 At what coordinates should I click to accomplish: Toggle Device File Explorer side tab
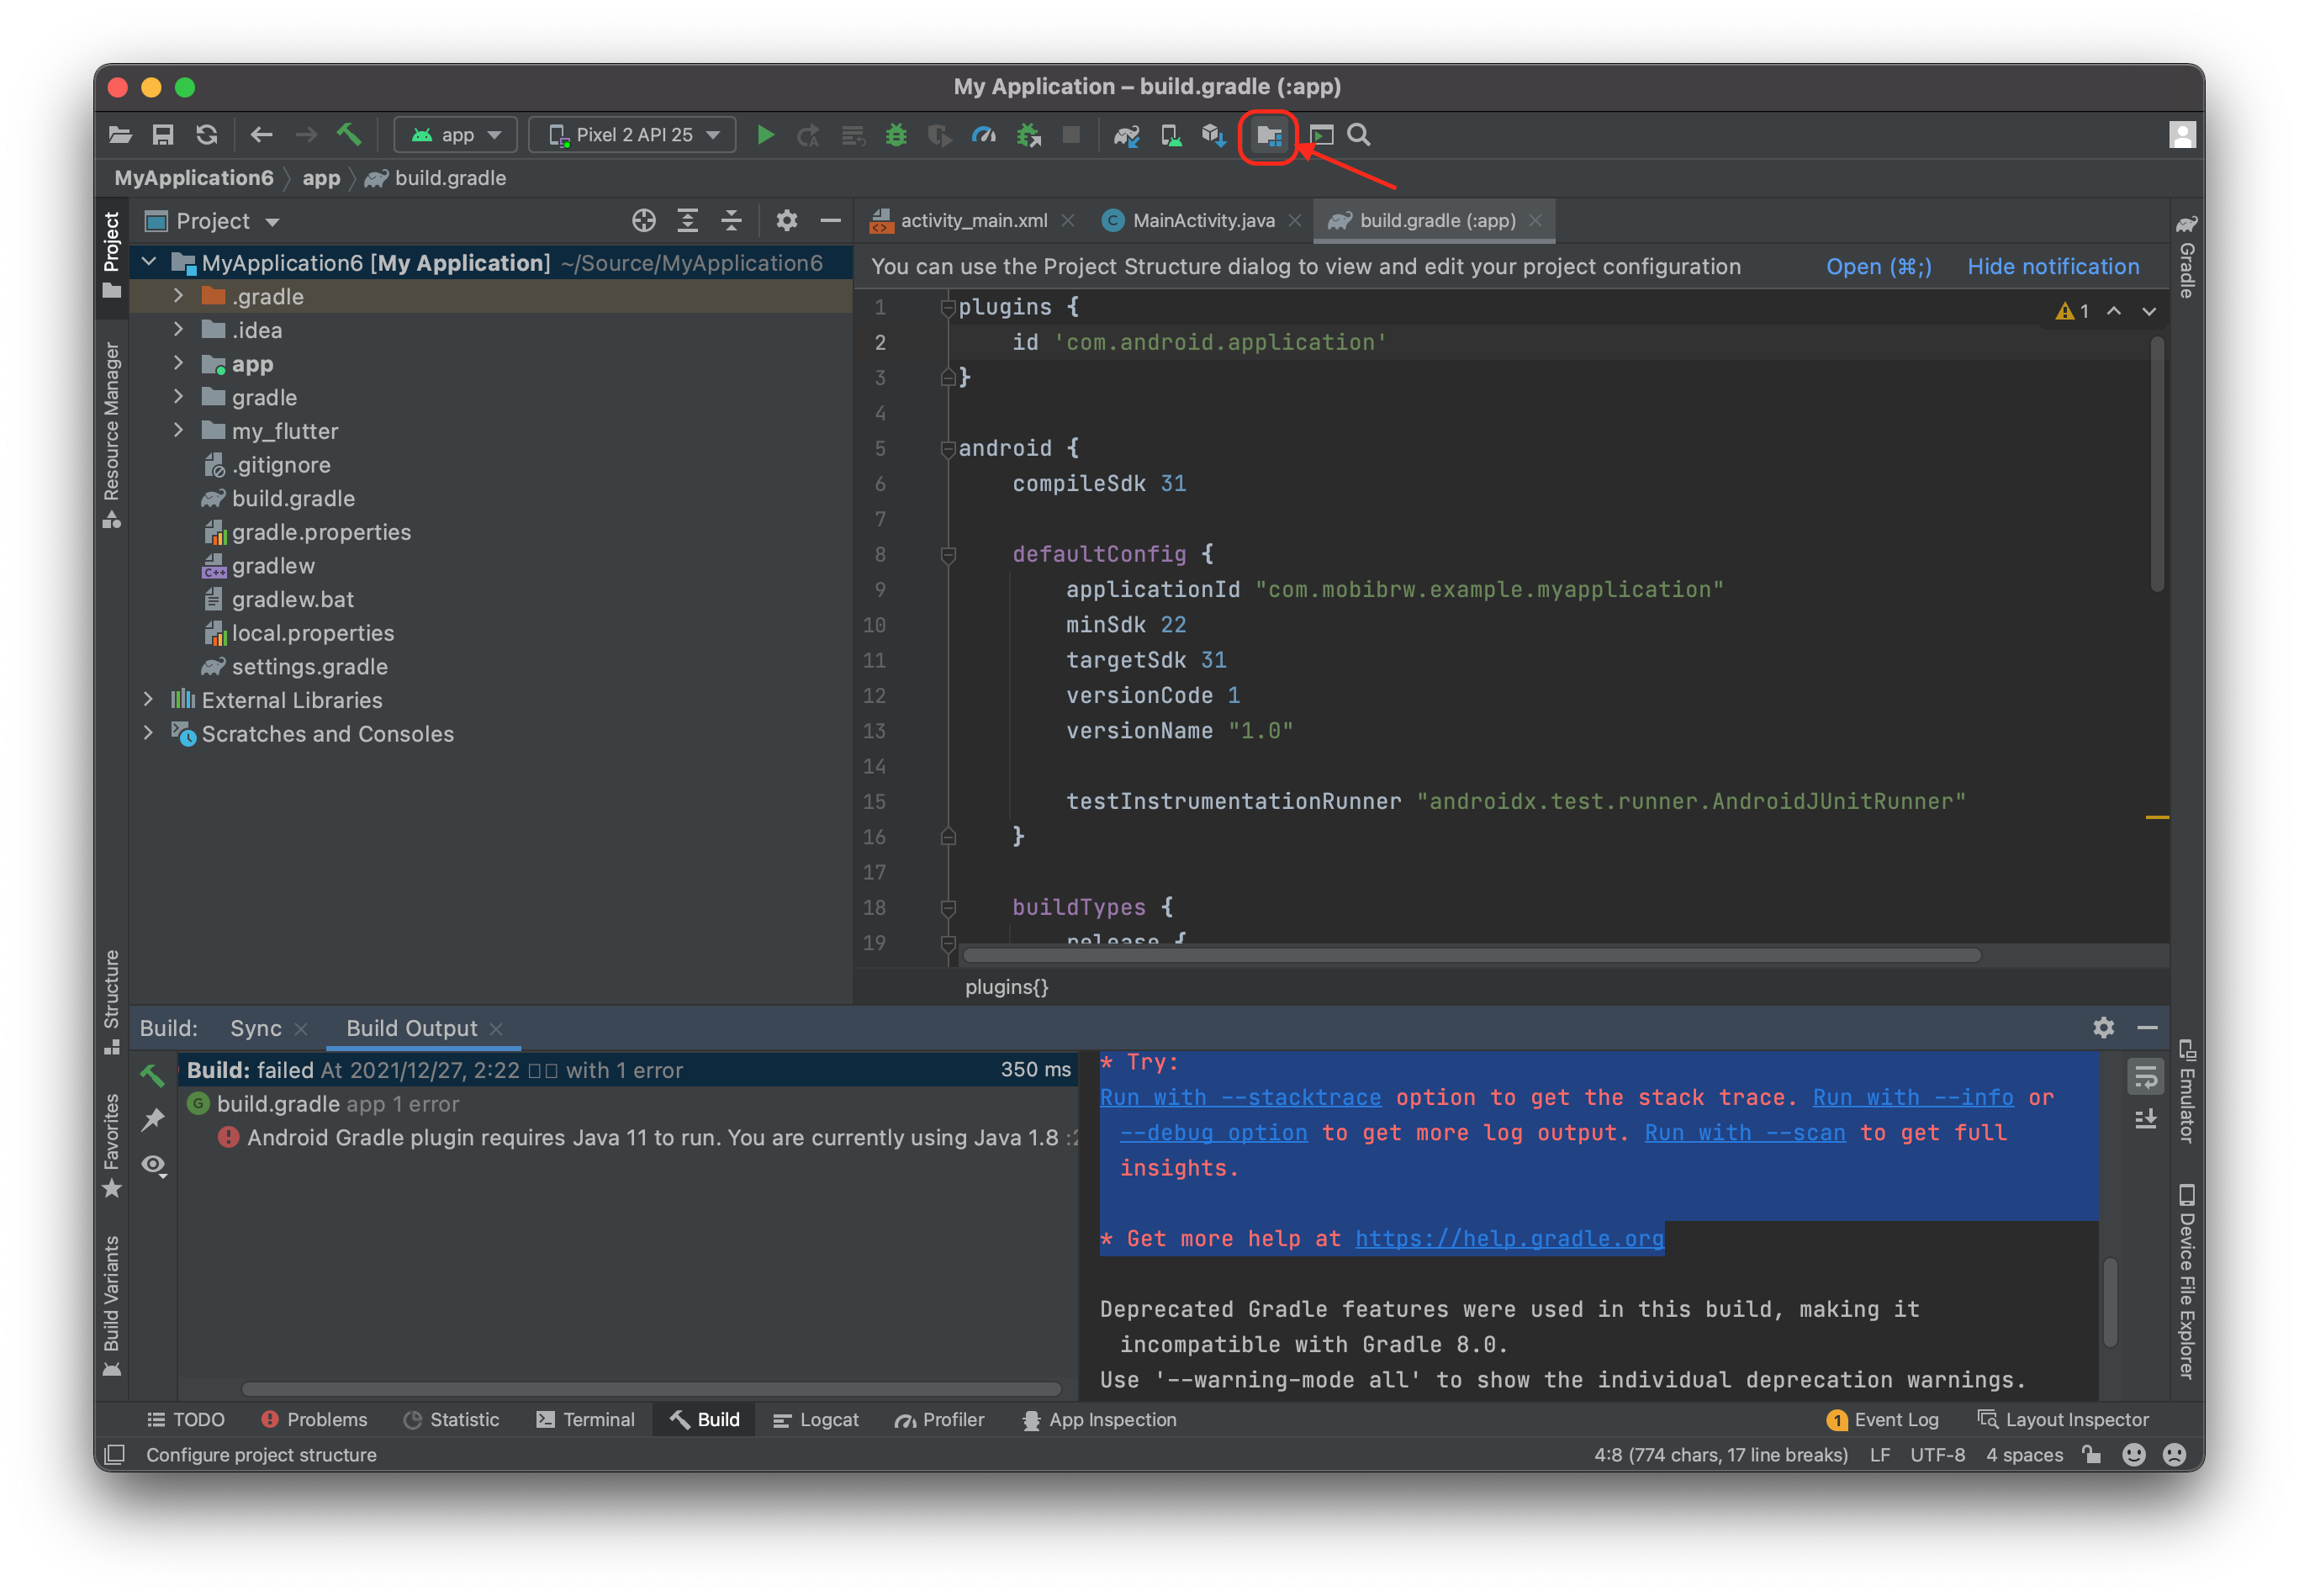[2187, 1282]
